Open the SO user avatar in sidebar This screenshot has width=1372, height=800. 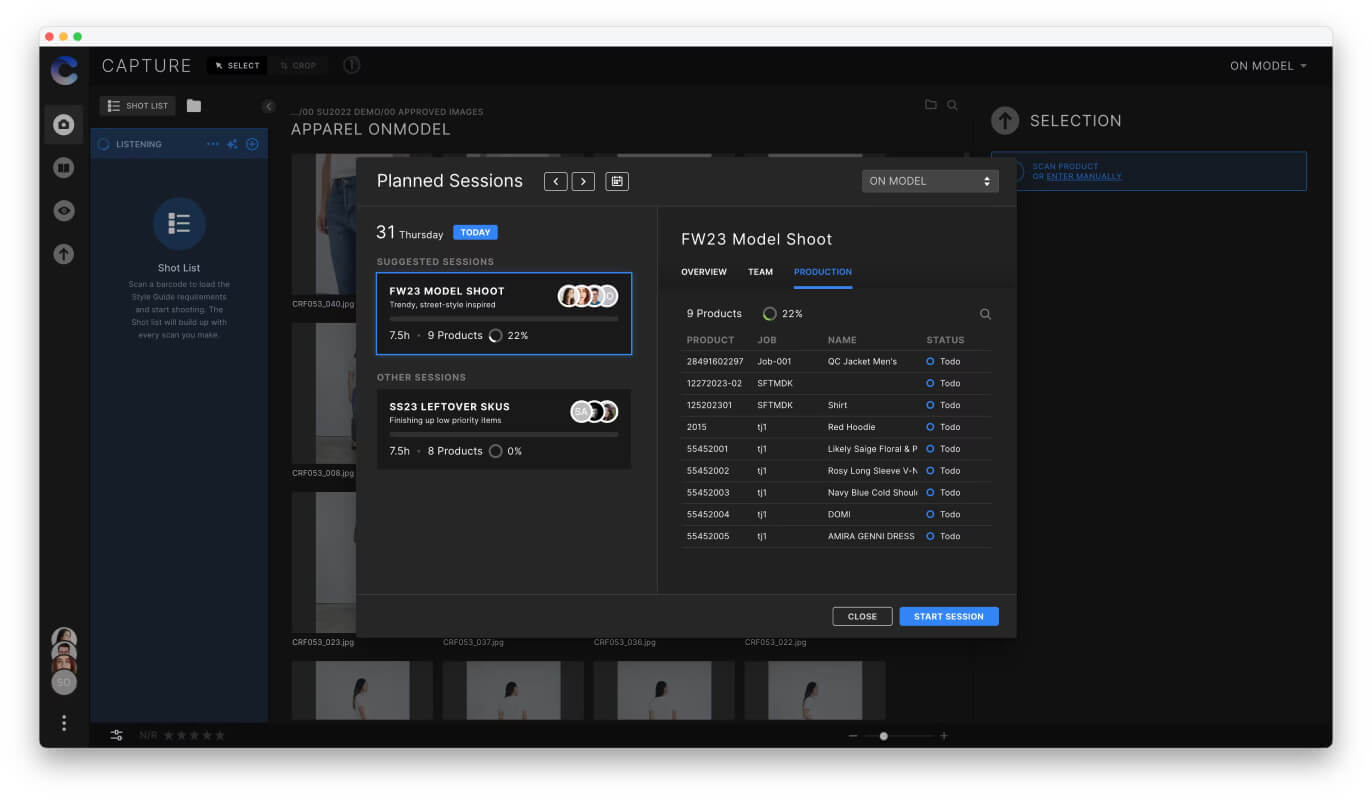64,682
